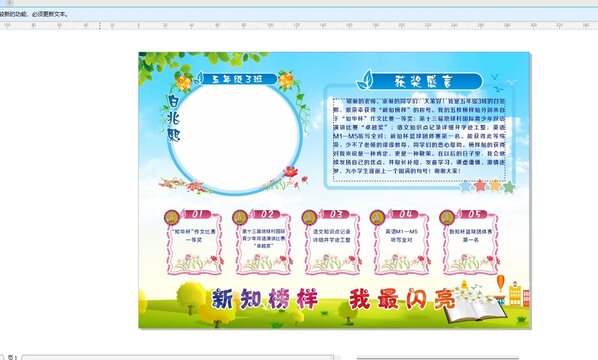Viewport: 598px width, 360px height.
Task: Select the 02 award card number badge
Action: pyautogui.click(x=266, y=214)
